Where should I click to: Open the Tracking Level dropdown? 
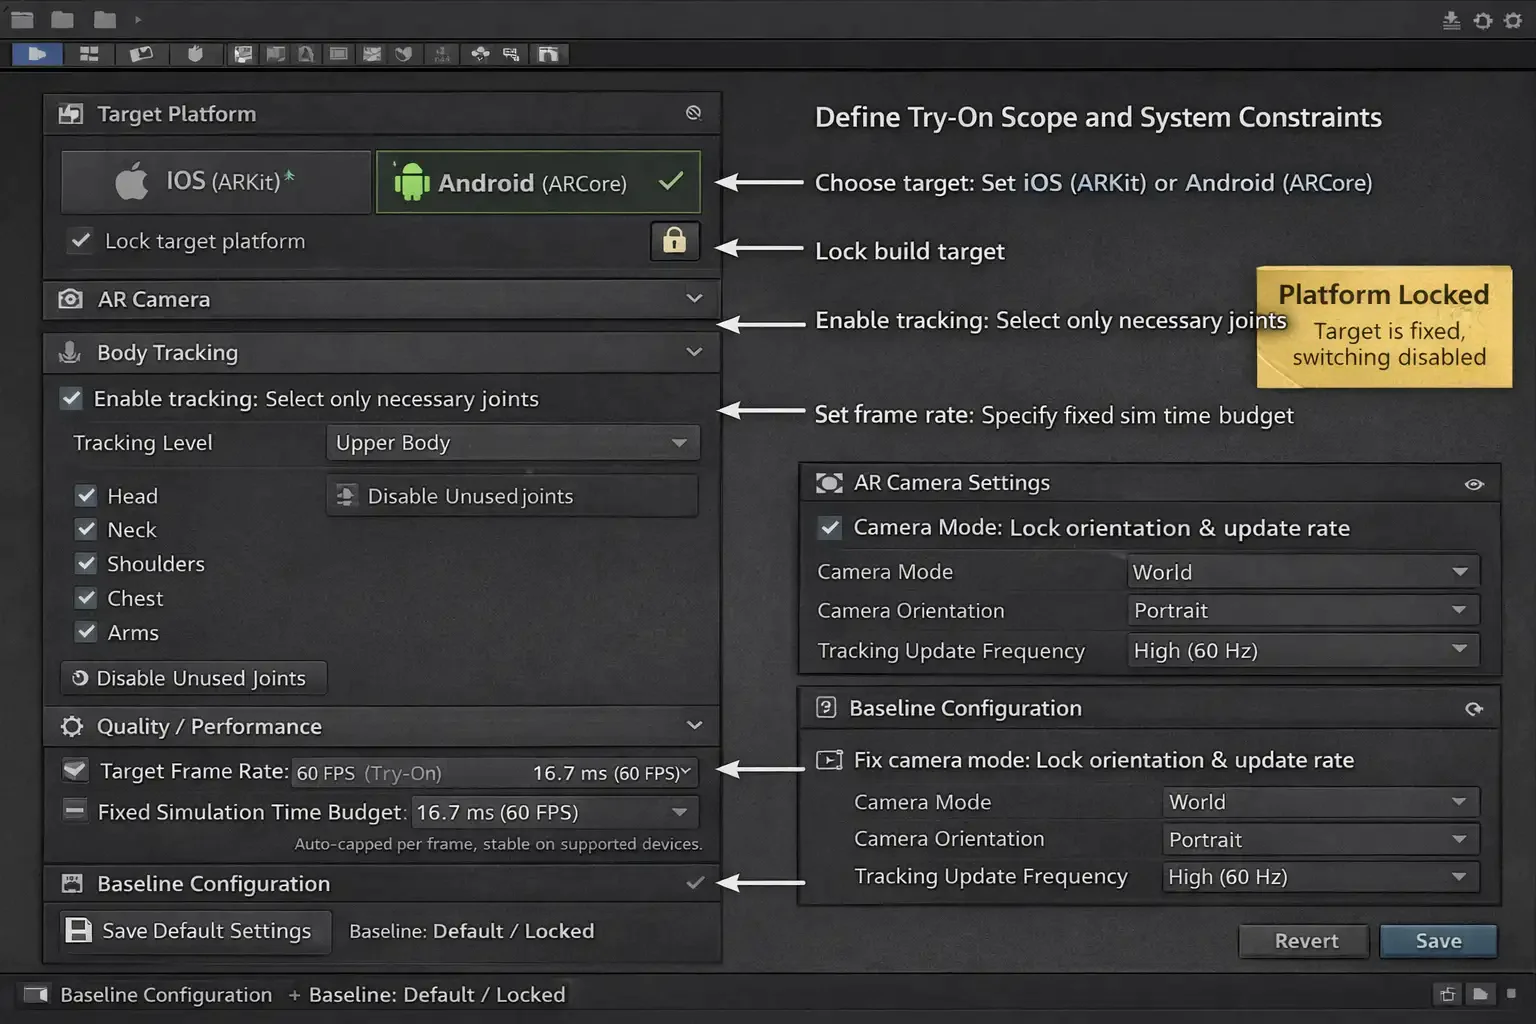point(512,442)
